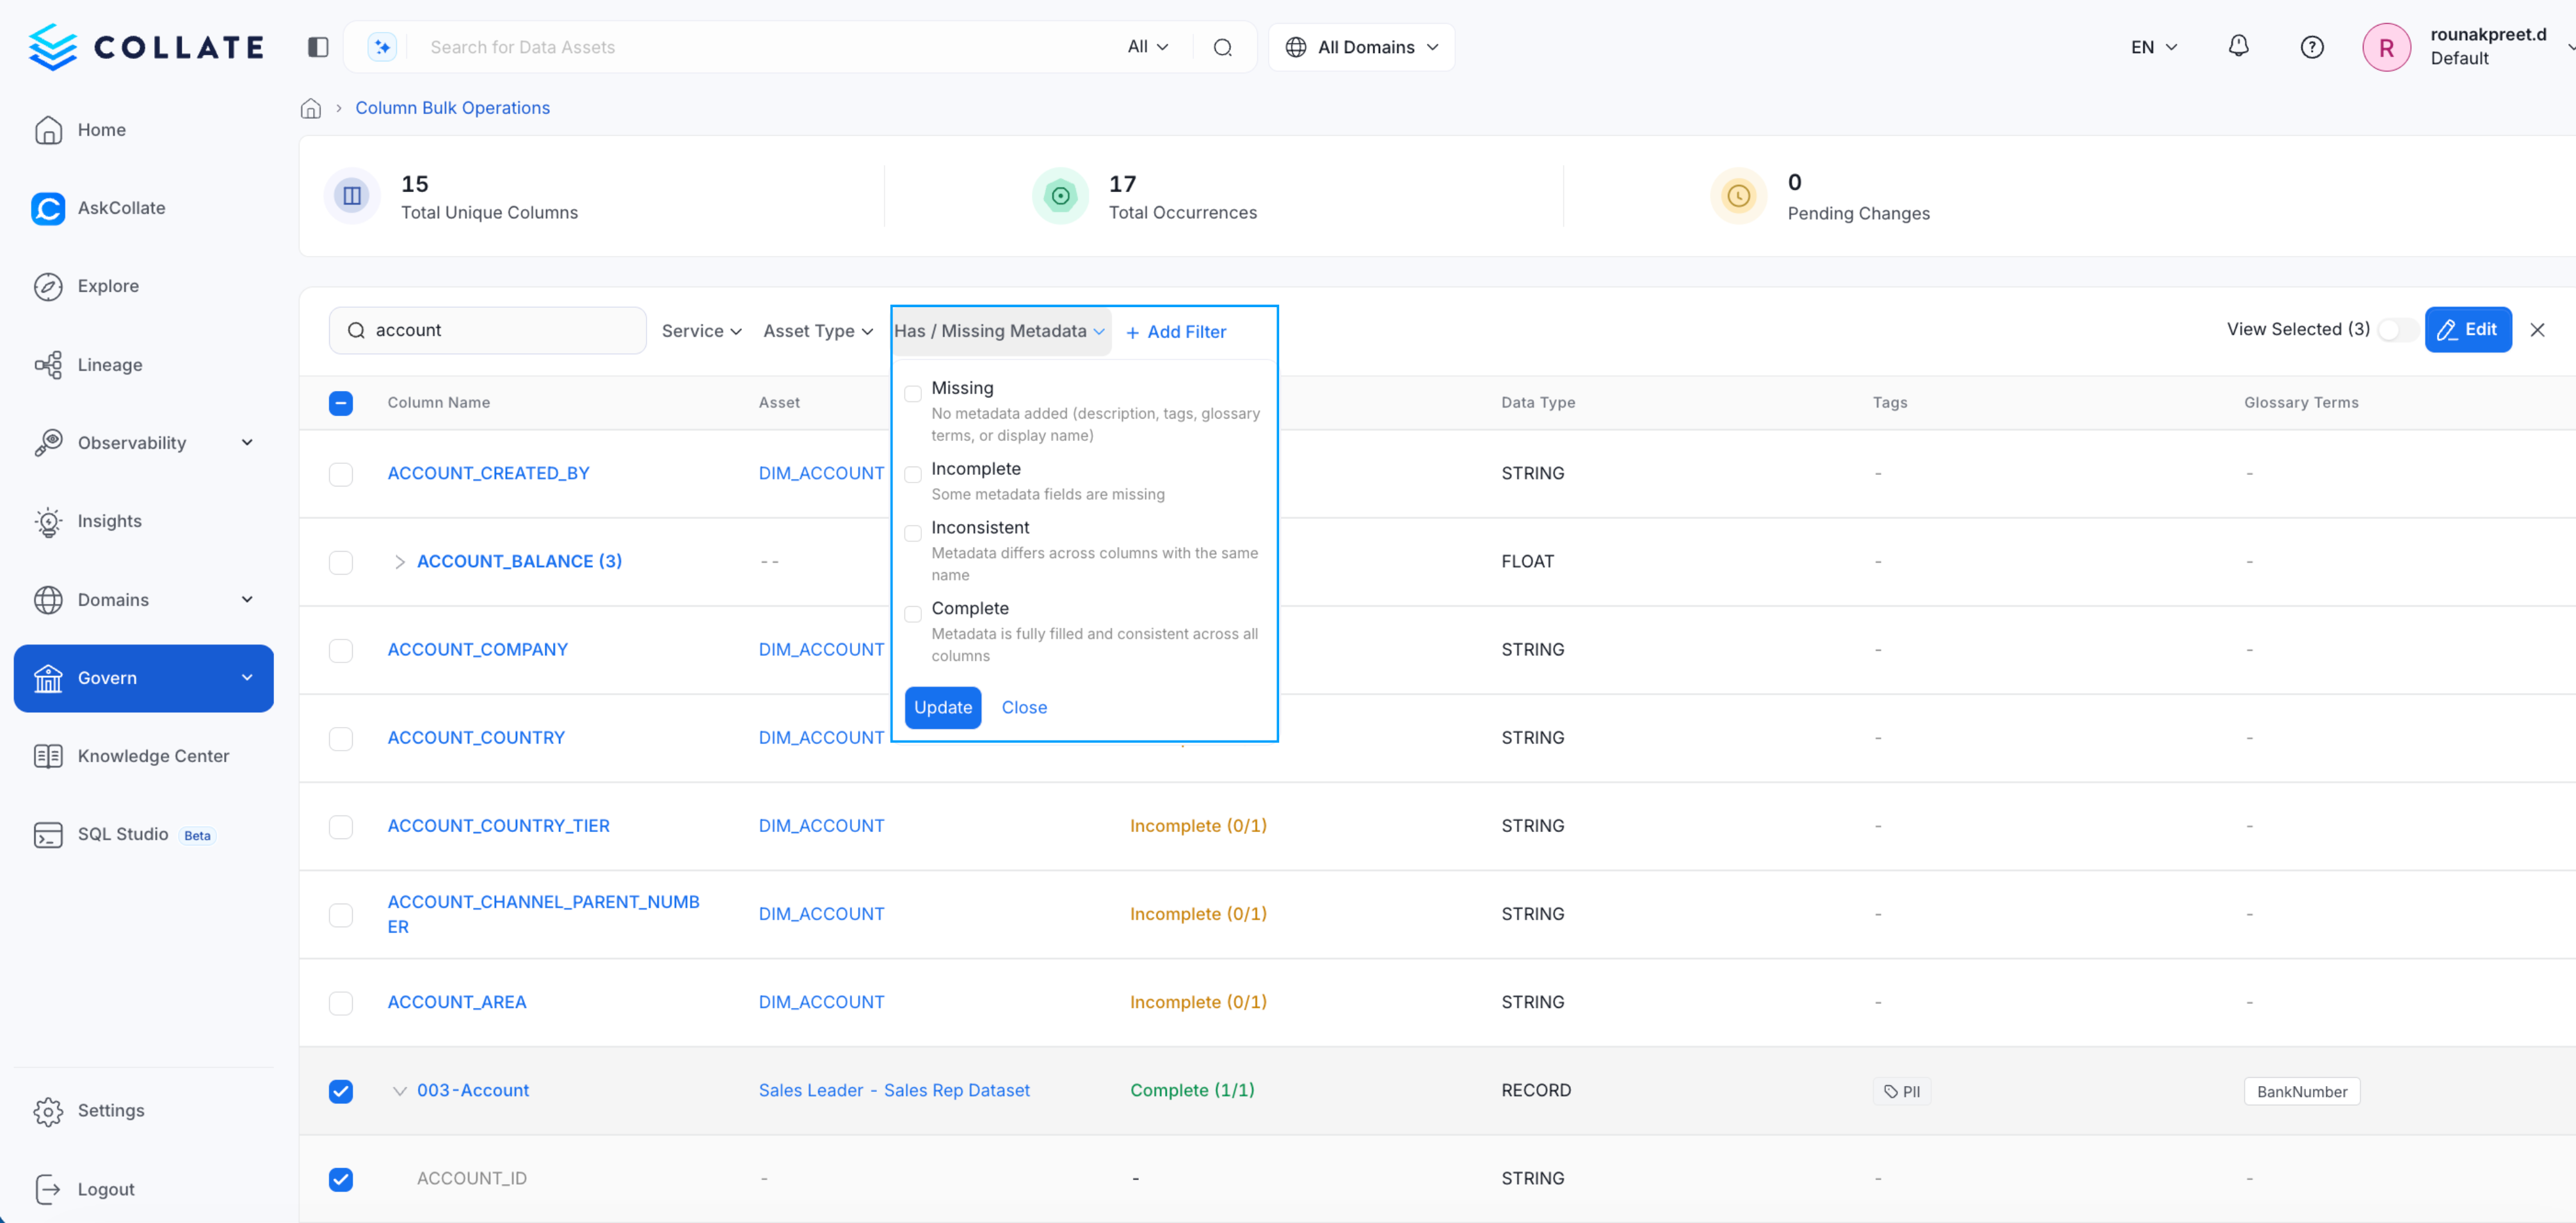
Task: Click the search magnifier in top bar
Action: click(1222, 47)
